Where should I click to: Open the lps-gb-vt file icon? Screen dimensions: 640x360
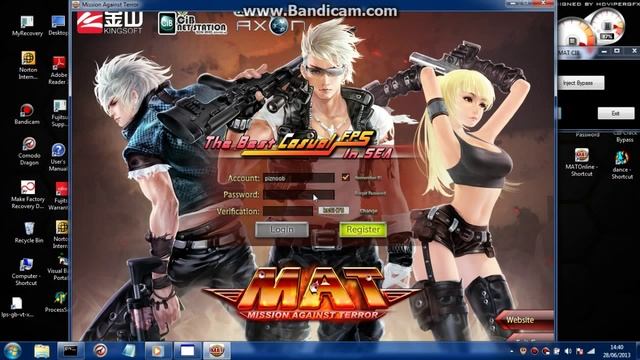tap(17, 307)
